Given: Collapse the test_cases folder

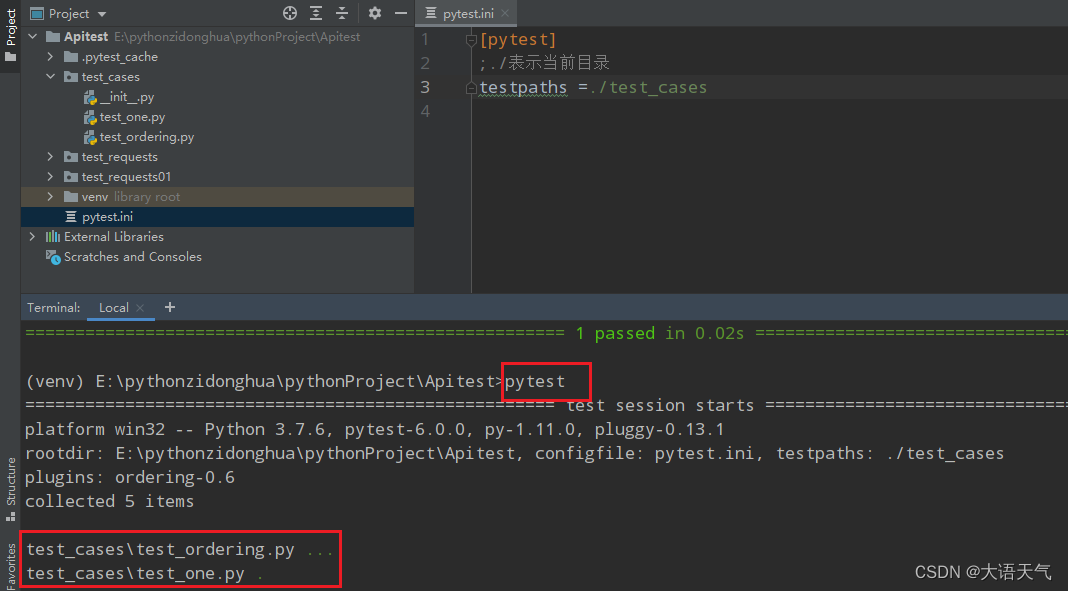Looking at the screenshot, I should 50,77.
